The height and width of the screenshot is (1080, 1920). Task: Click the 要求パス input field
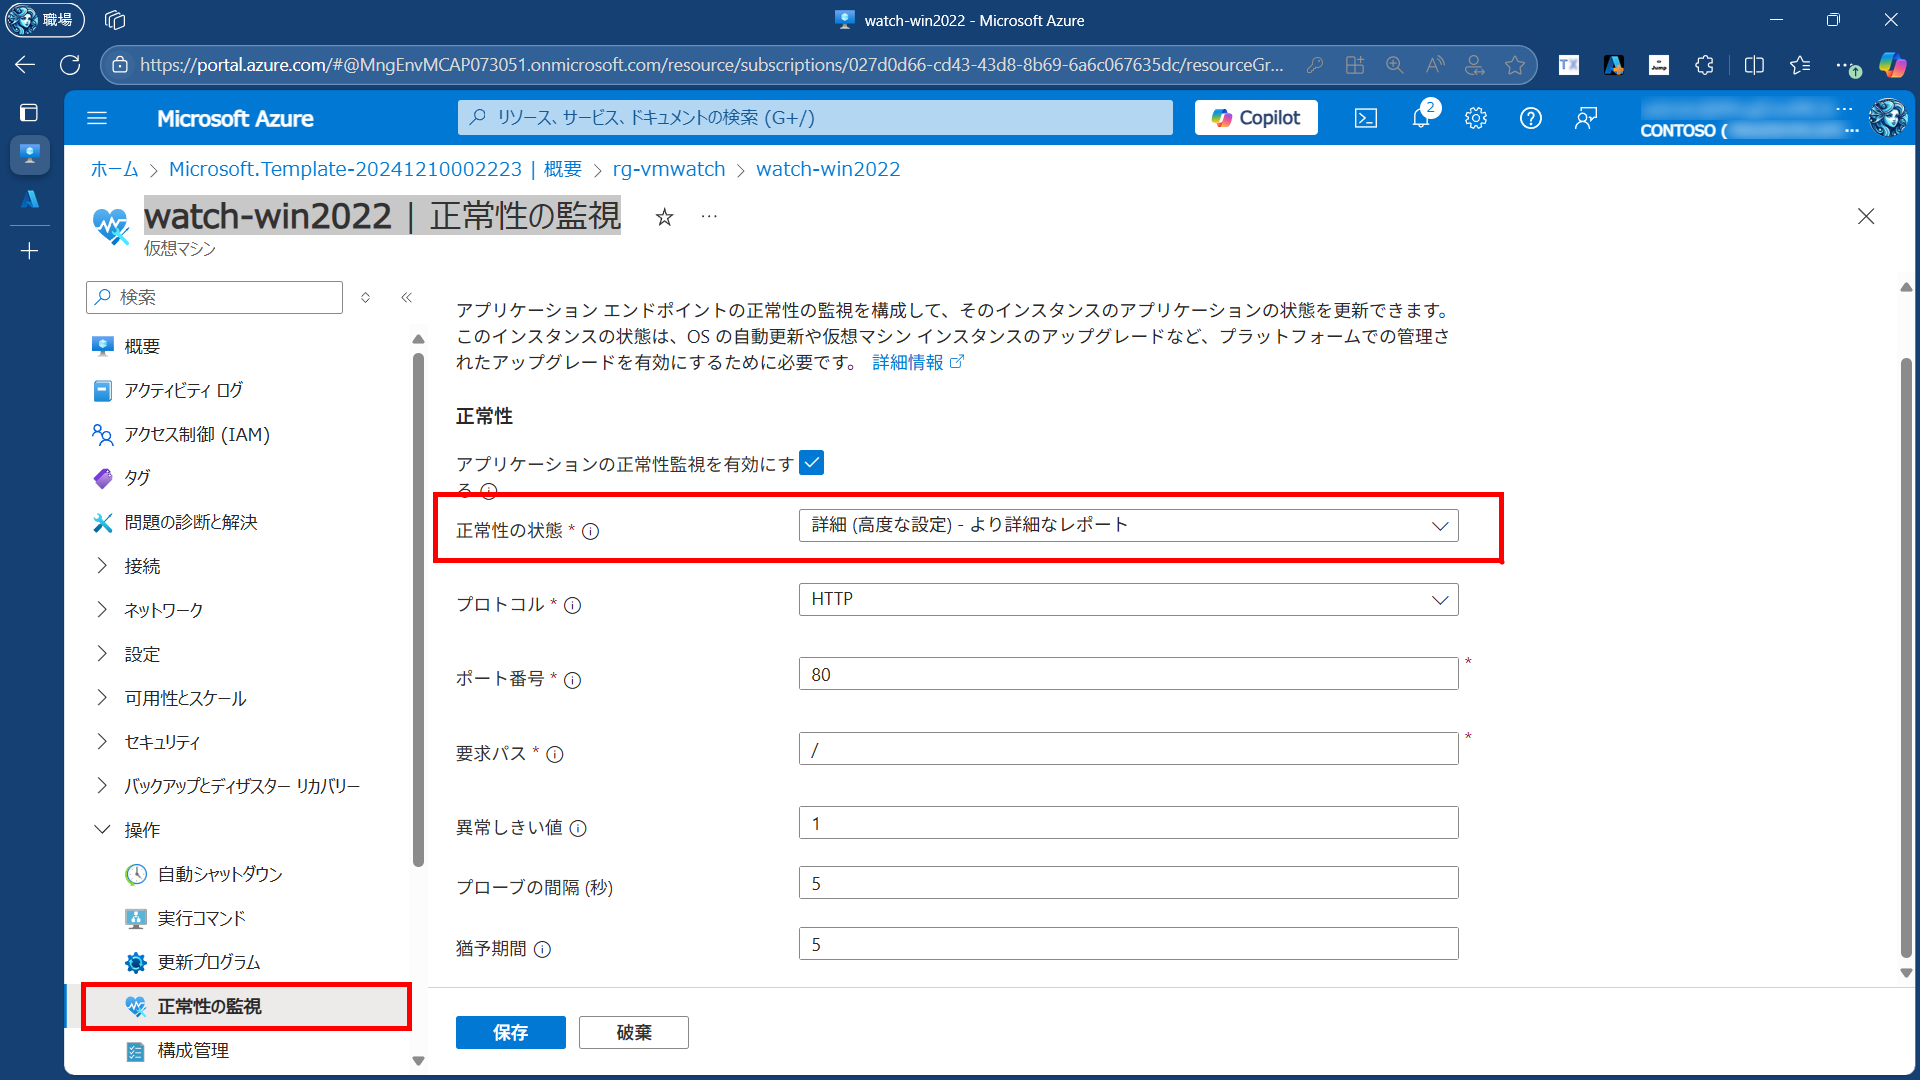point(1127,749)
